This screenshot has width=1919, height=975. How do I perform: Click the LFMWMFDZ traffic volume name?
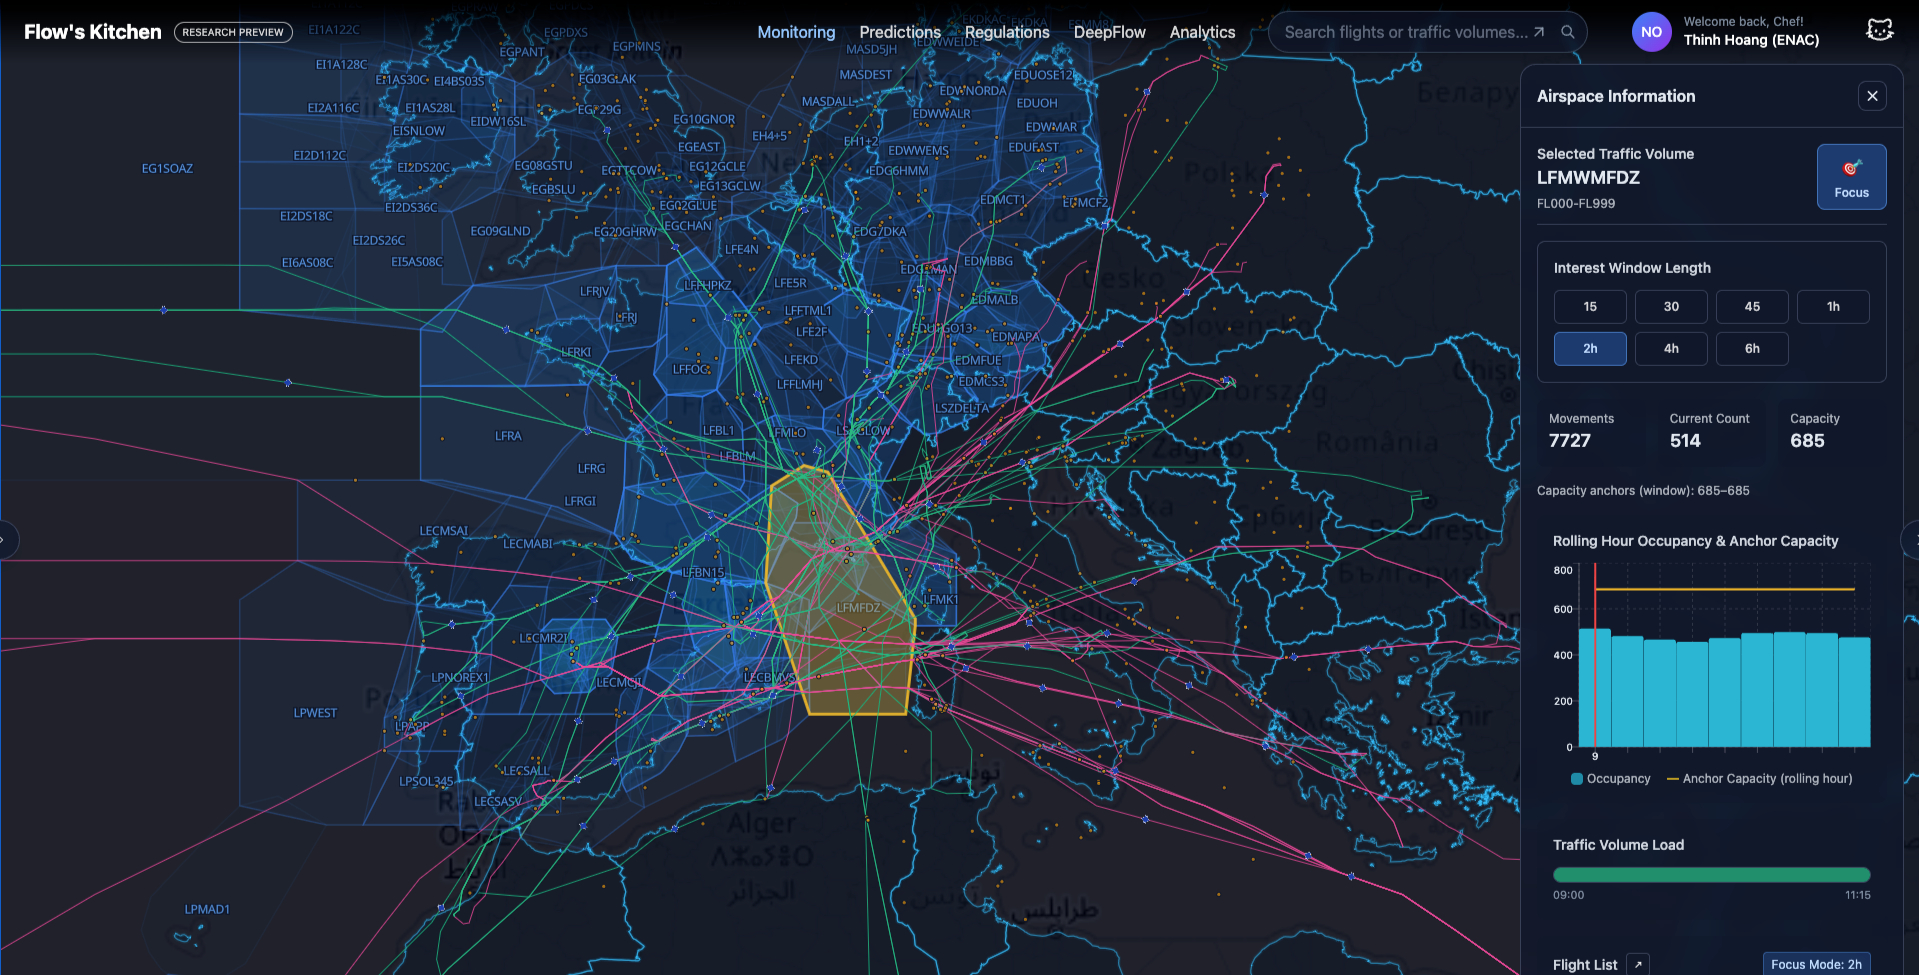[x=1588, y=178]
